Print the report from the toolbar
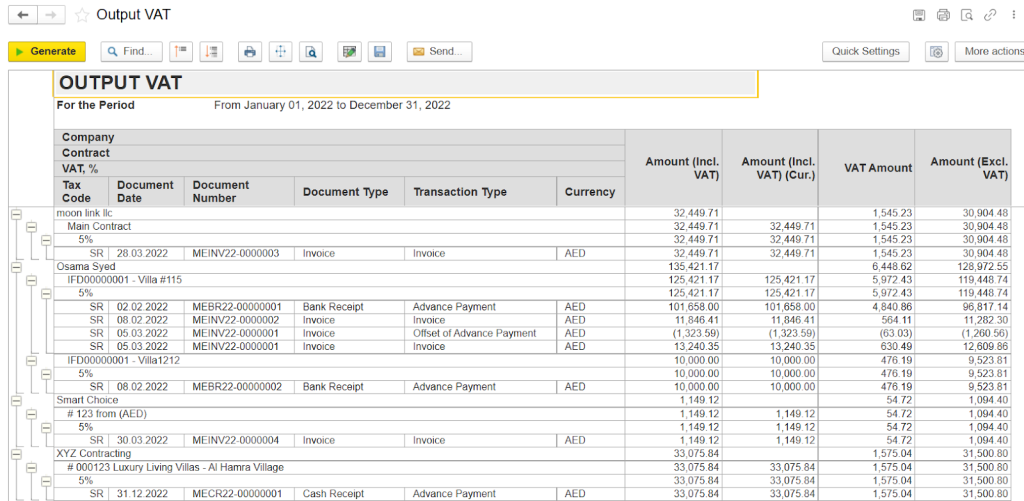Image resolution: width=1024 pixels, height=501 pixels. (x=250, y=51)
